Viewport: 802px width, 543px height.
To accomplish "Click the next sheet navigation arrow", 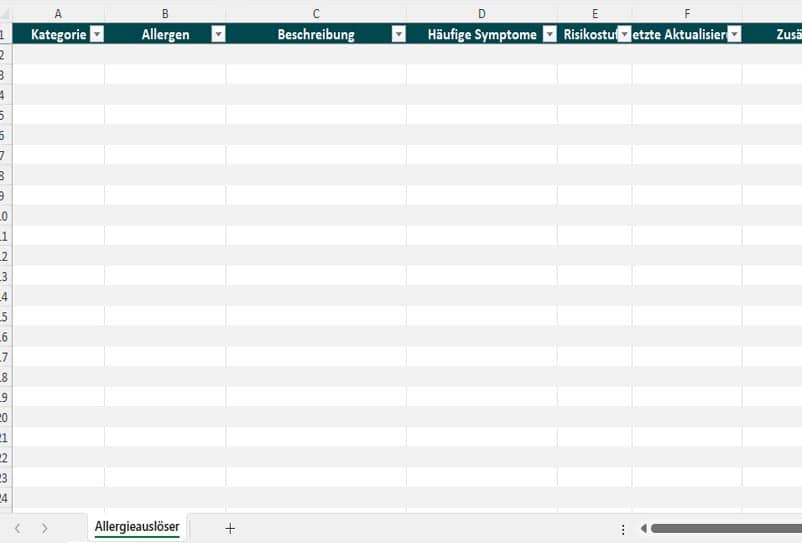I will point(44,528).
